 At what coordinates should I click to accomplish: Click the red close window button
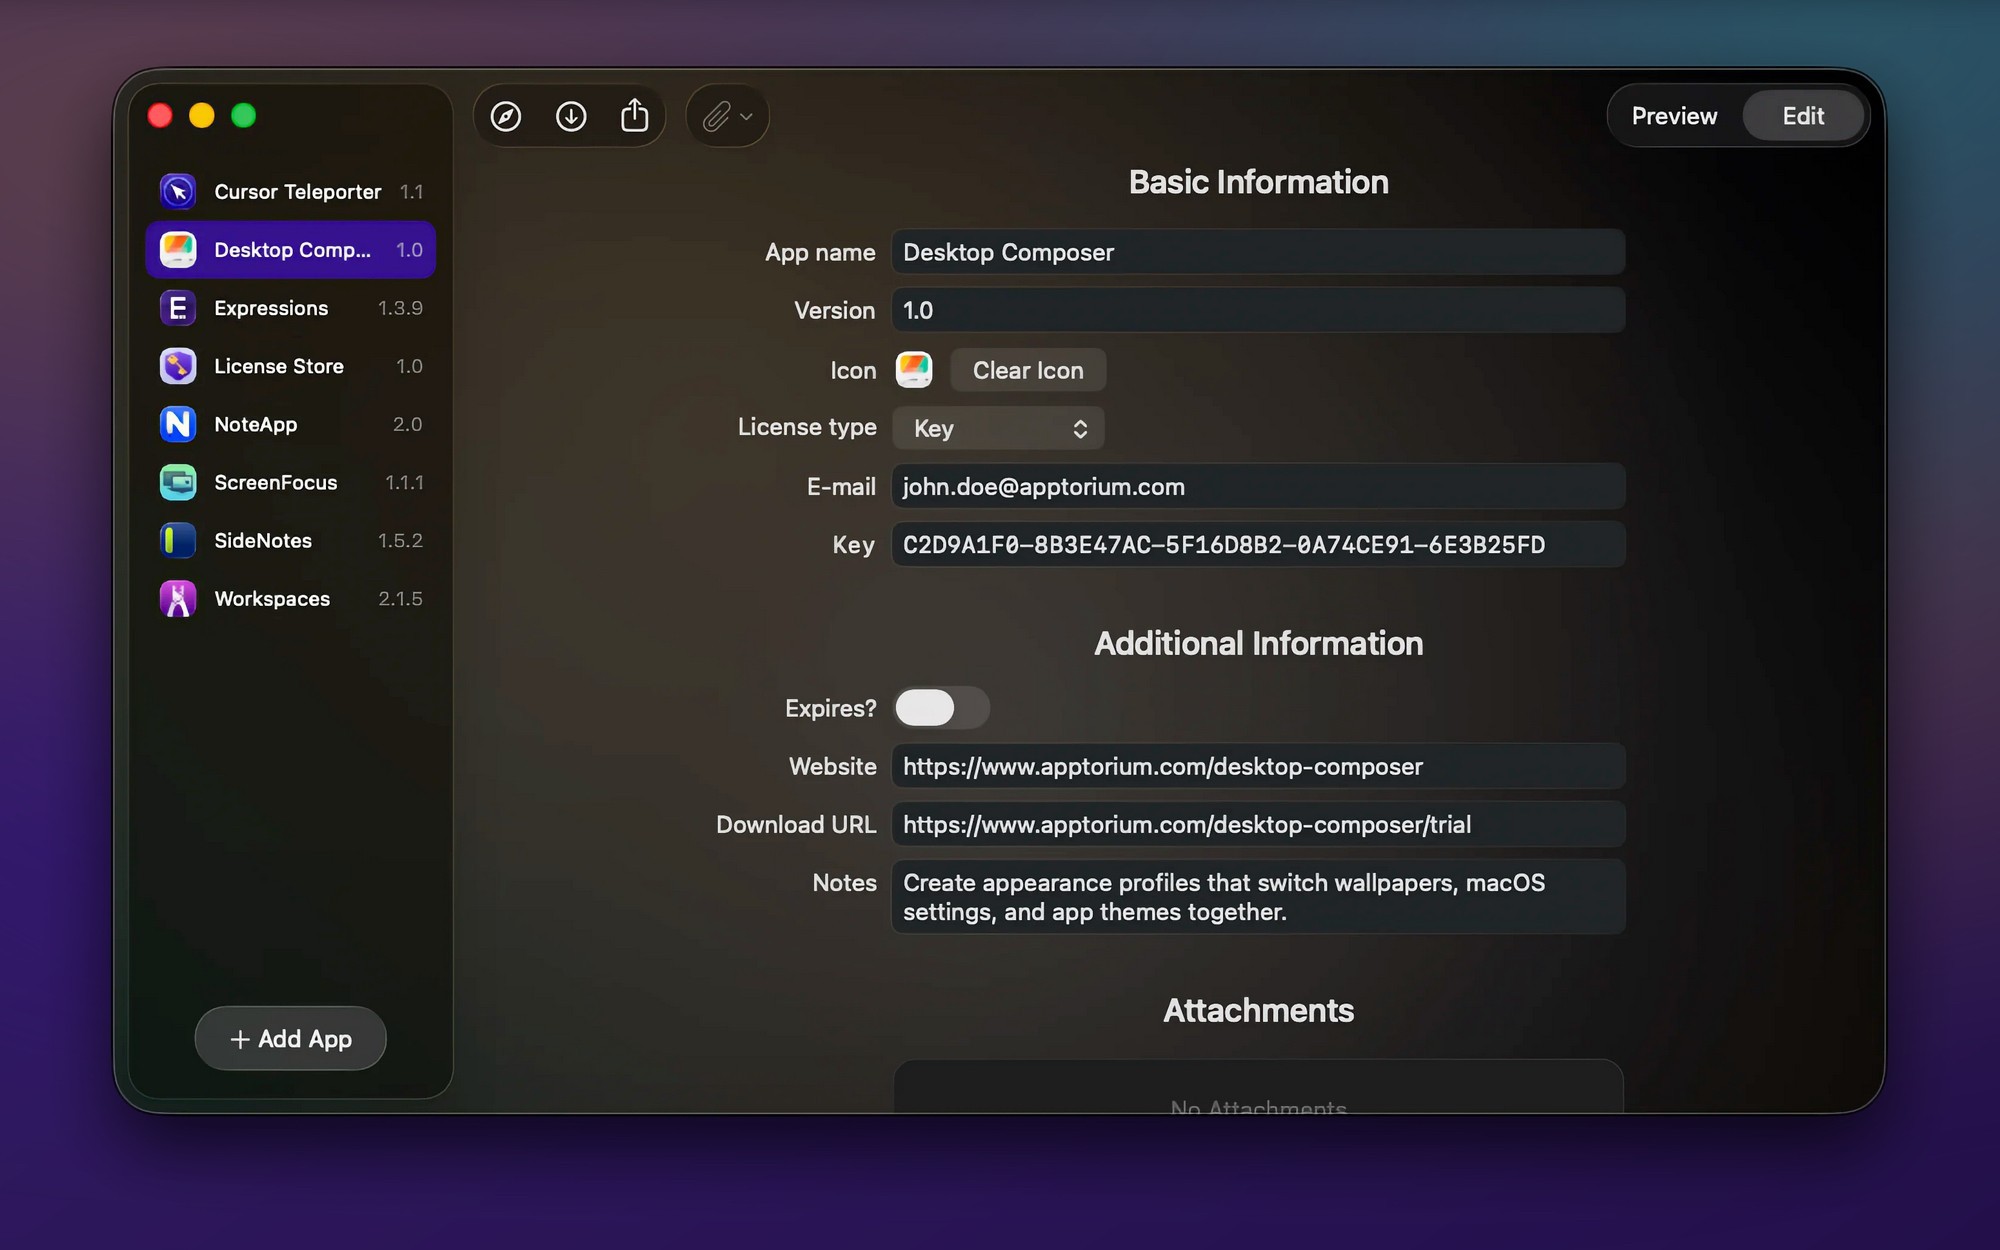pyautogui.click(x=160, y=116)
